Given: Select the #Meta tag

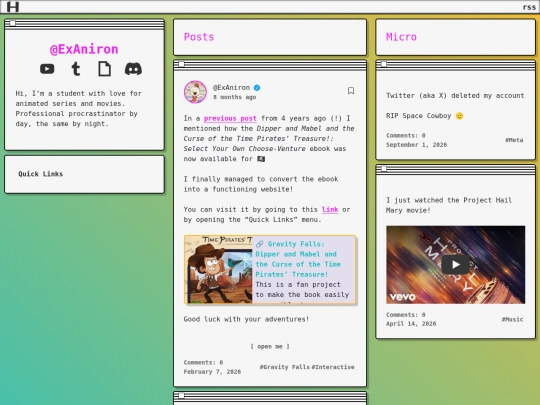Looking at the screenshot, I should coord(514,140).
